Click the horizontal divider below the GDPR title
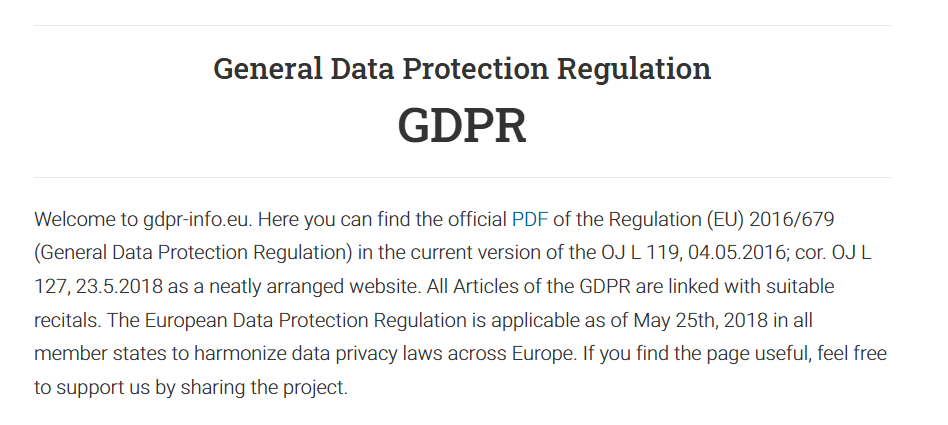This screenshot has height=425, width=948. (x=462, y=178)
